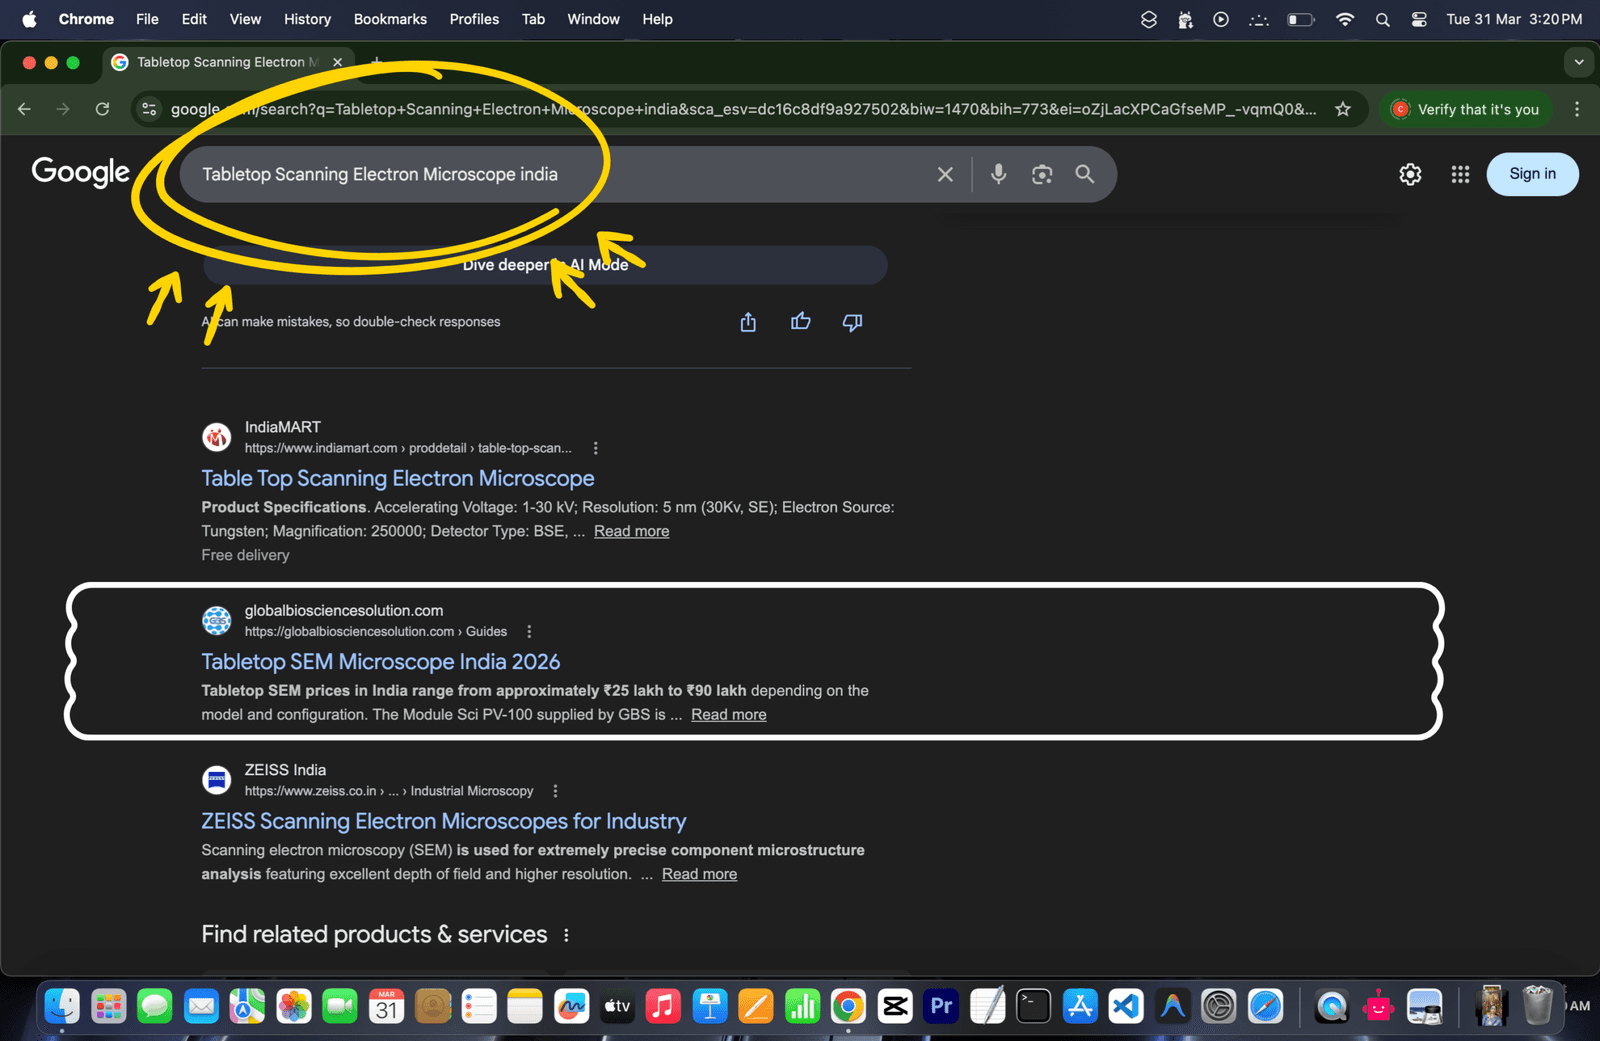Share the AI overview response
The width and height of the screenshot is (1600, 1041).
pyautogui.click(x=748, y=322)
